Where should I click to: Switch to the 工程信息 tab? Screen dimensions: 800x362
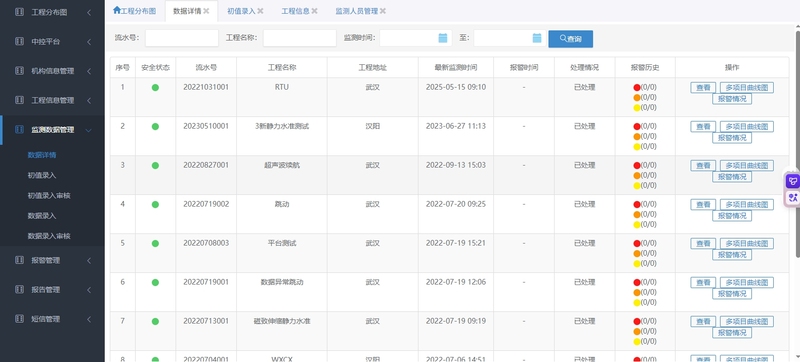[x=295, y=11]
